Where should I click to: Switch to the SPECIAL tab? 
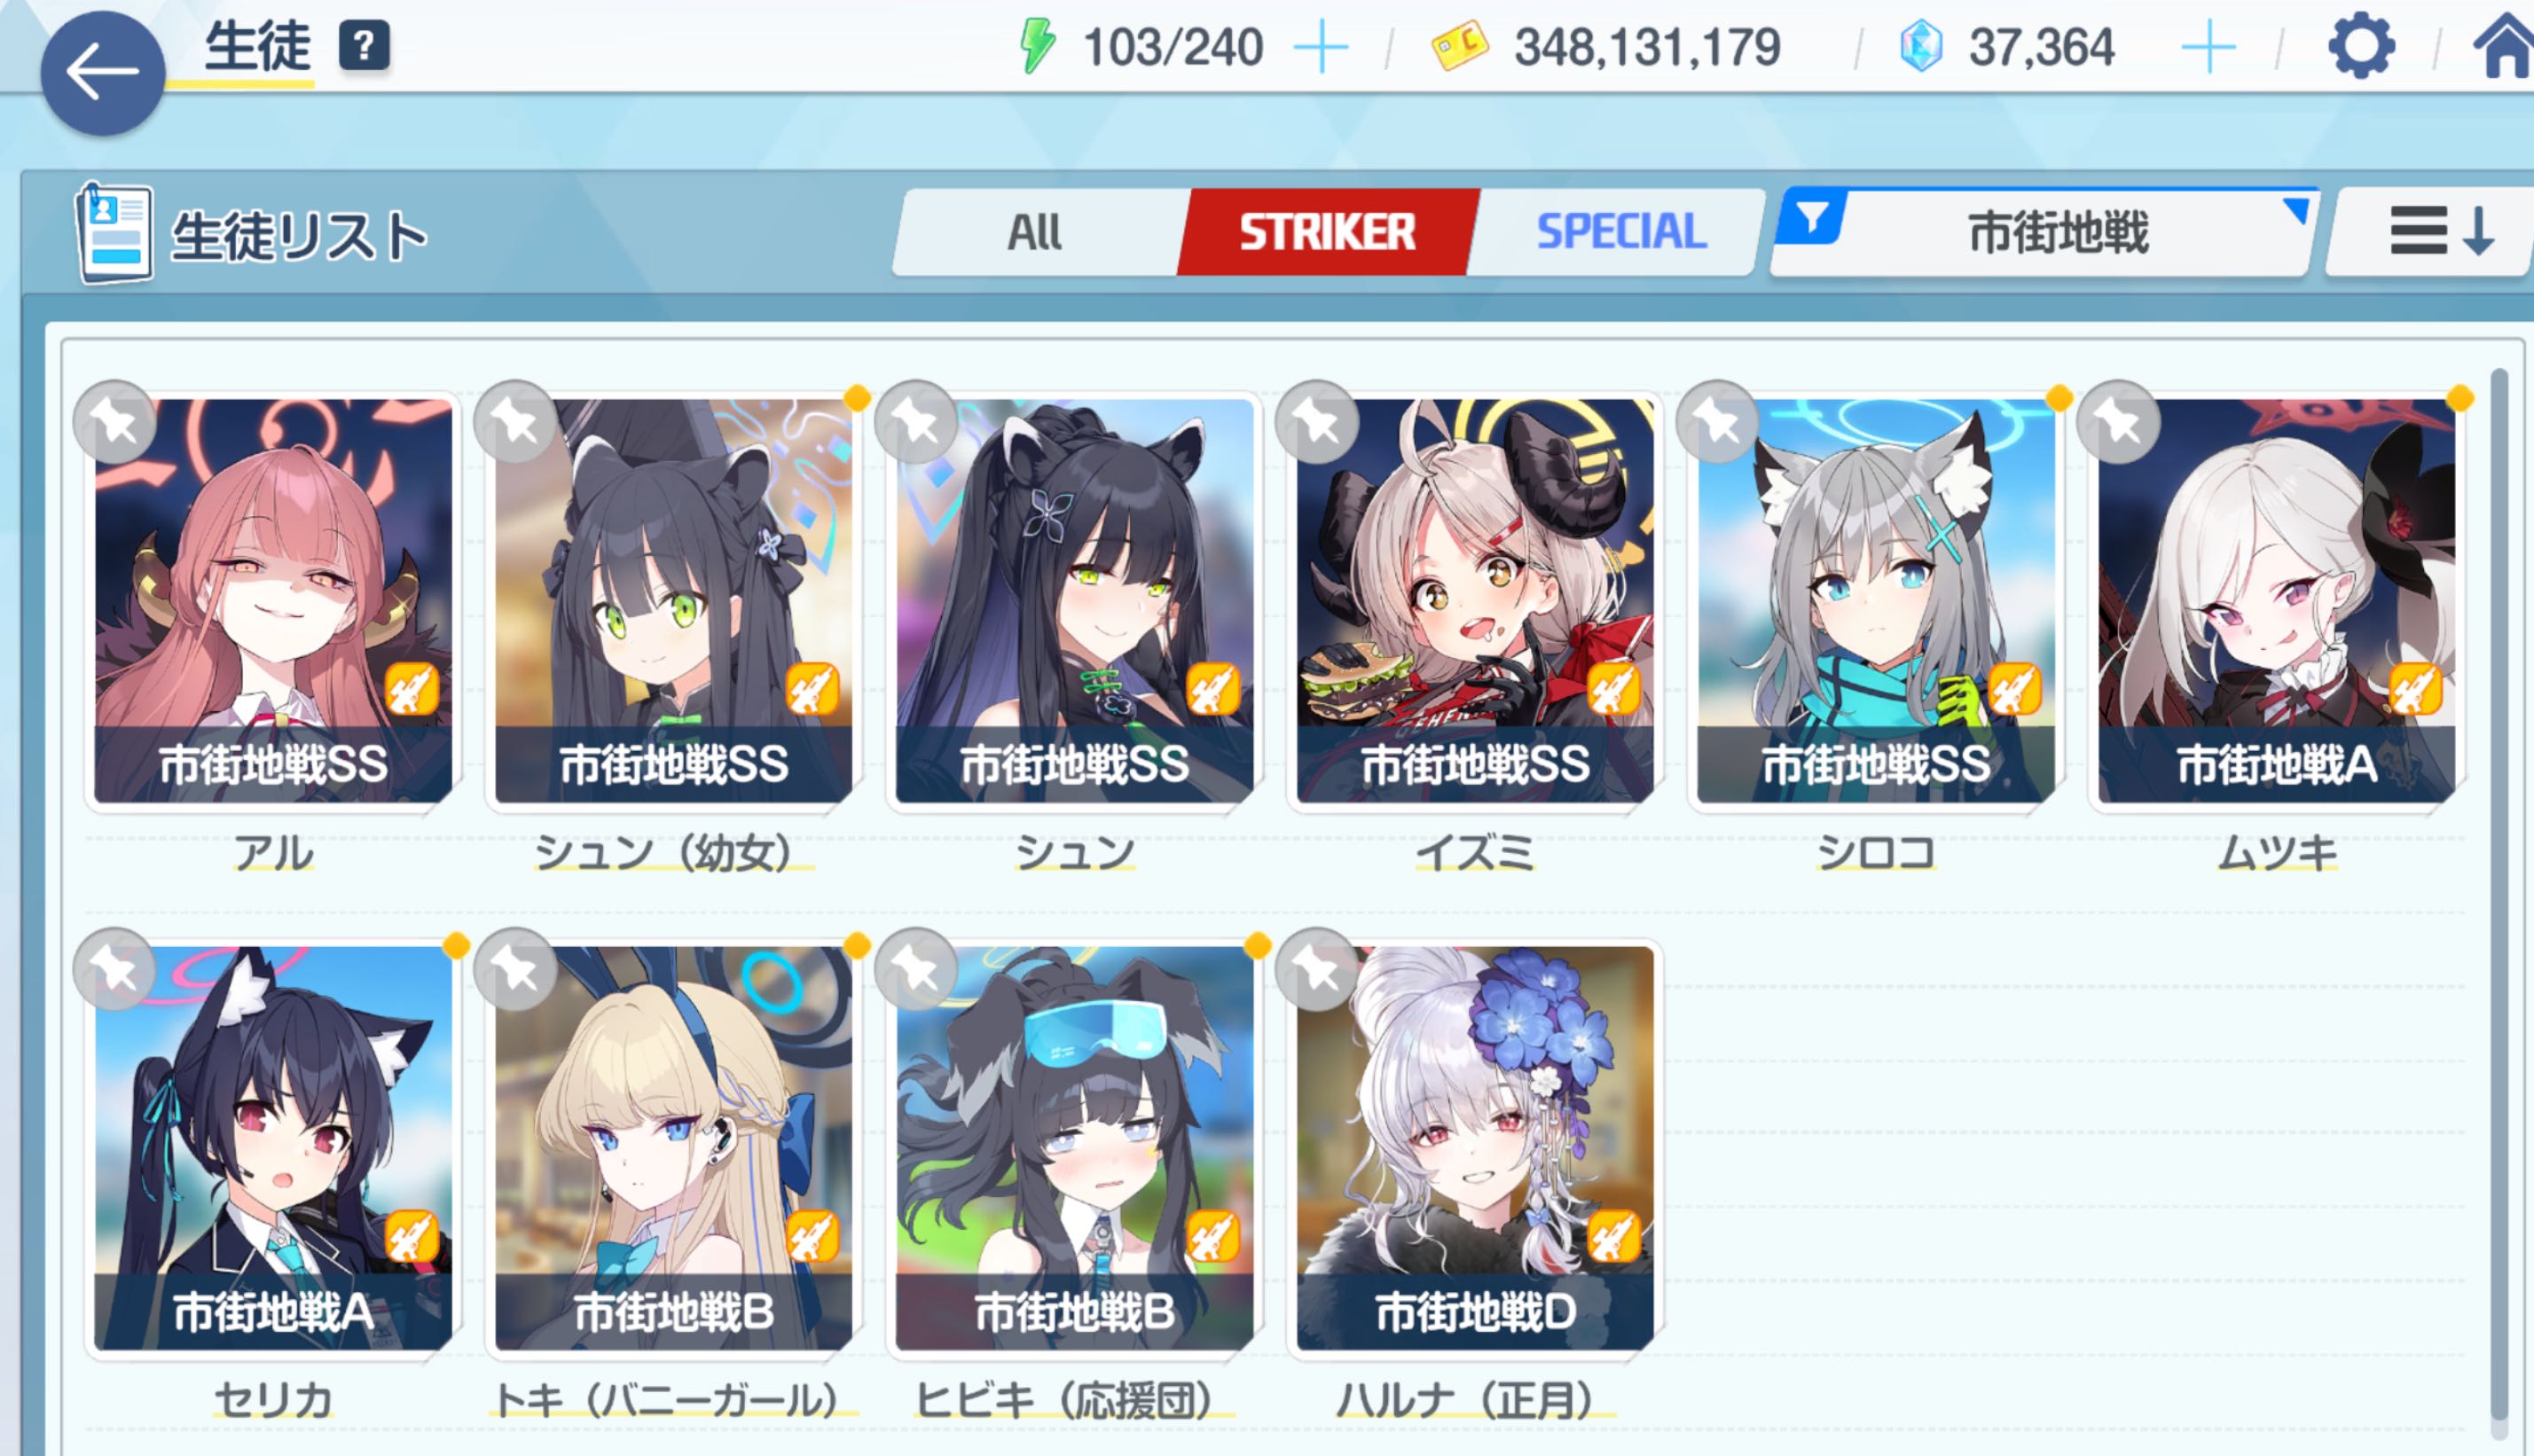coord(1620,232)
